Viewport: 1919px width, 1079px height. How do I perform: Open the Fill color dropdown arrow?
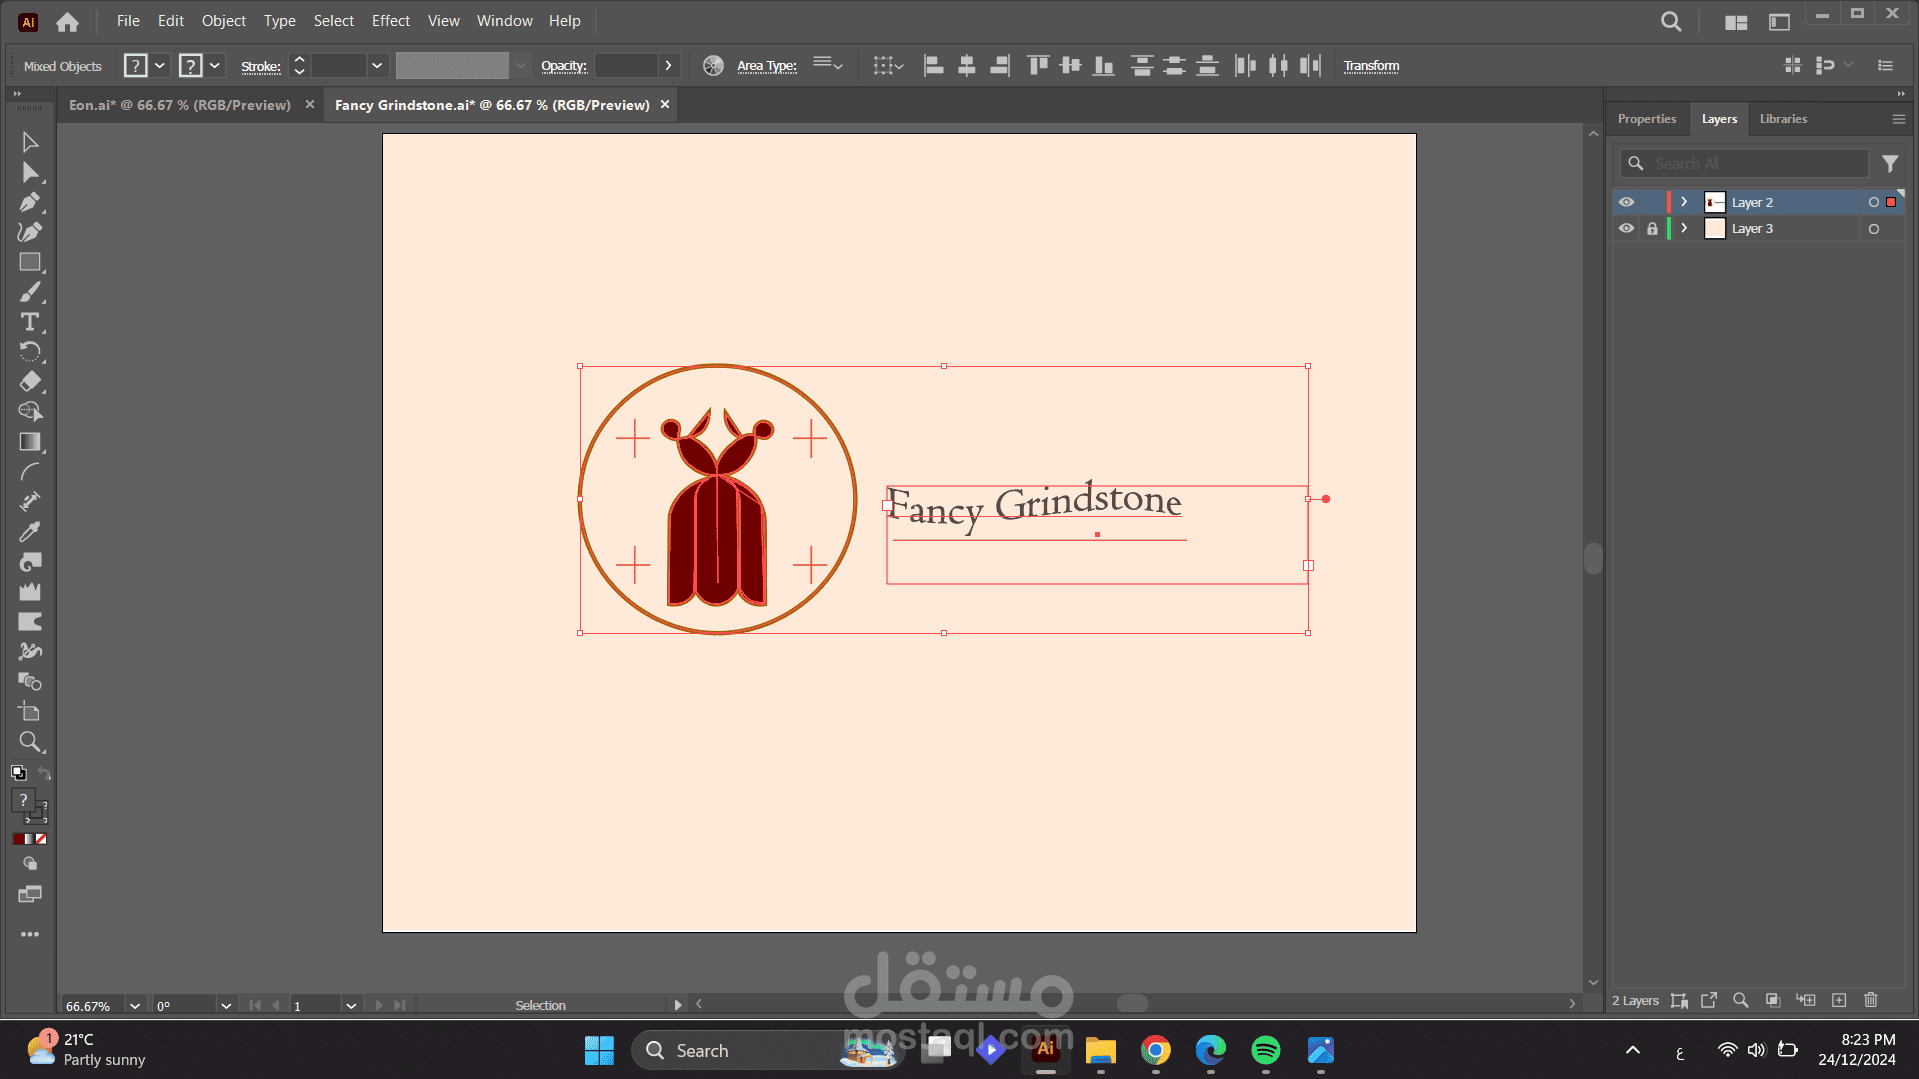click(x=159, y=66)
